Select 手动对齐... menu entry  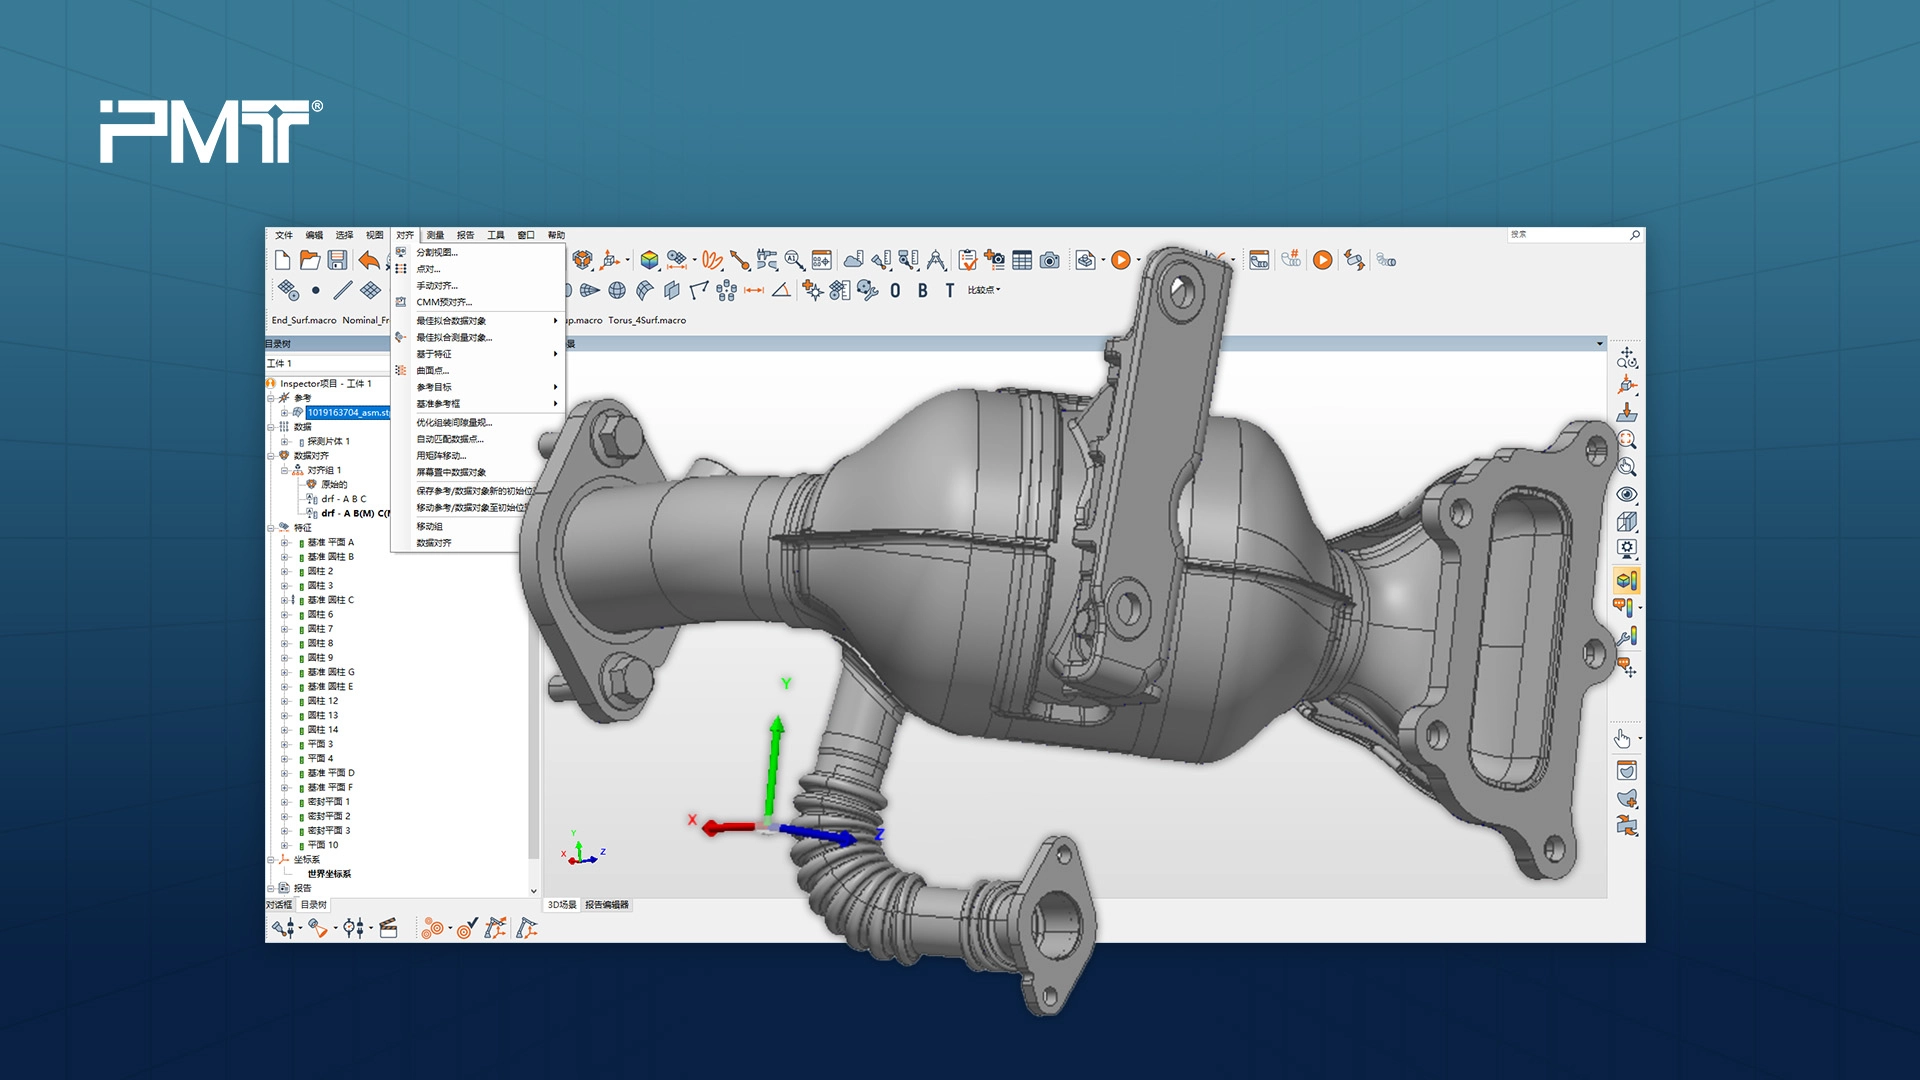[x=478, y=285]
